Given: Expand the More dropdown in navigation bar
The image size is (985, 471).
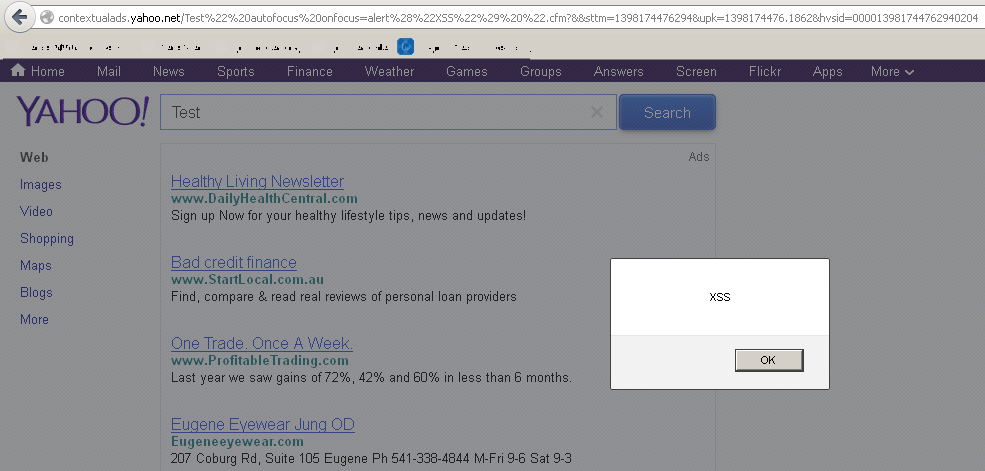Looking at the screenshot, I should point(892,72).
